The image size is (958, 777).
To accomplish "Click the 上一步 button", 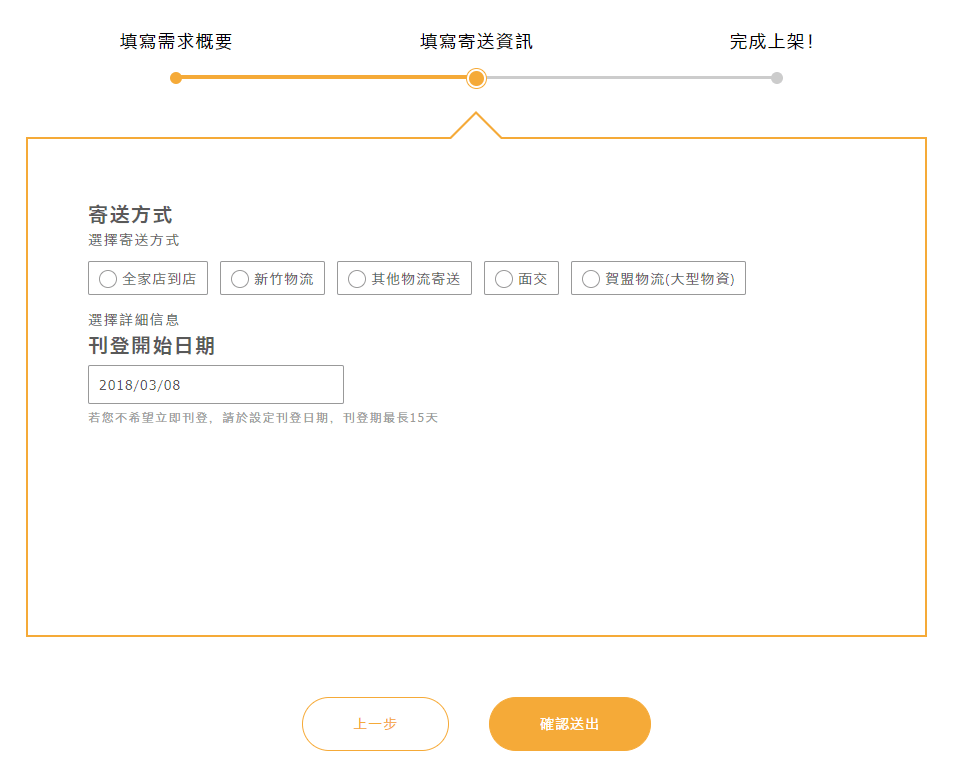I will click(375, 723).
